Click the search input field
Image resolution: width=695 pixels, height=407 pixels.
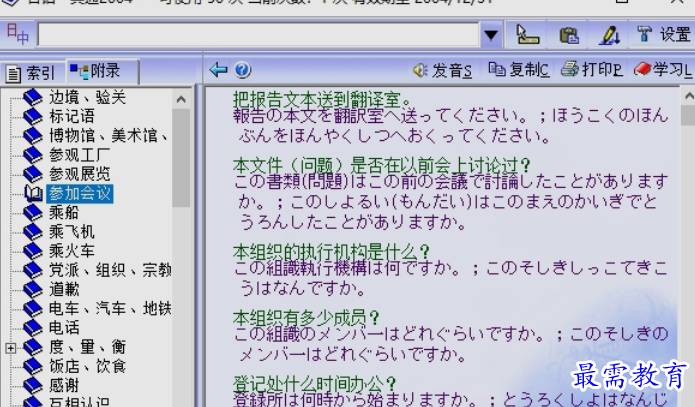point(258,34)
